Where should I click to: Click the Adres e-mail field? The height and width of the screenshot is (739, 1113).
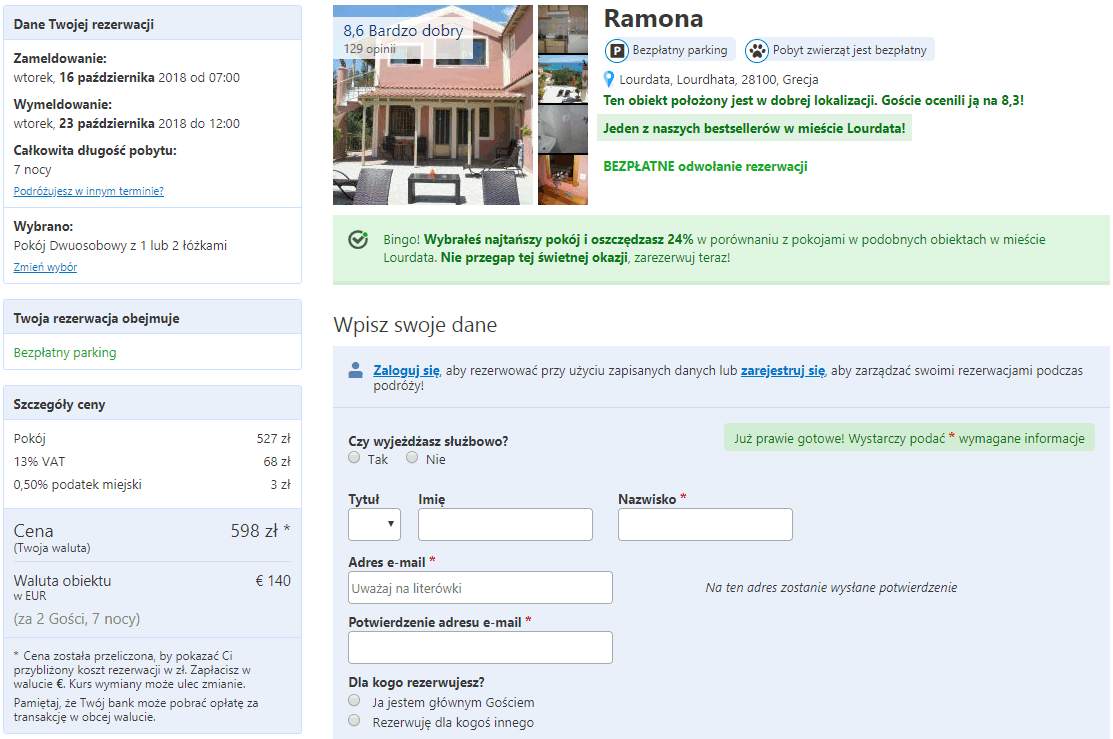pos(480,588)
